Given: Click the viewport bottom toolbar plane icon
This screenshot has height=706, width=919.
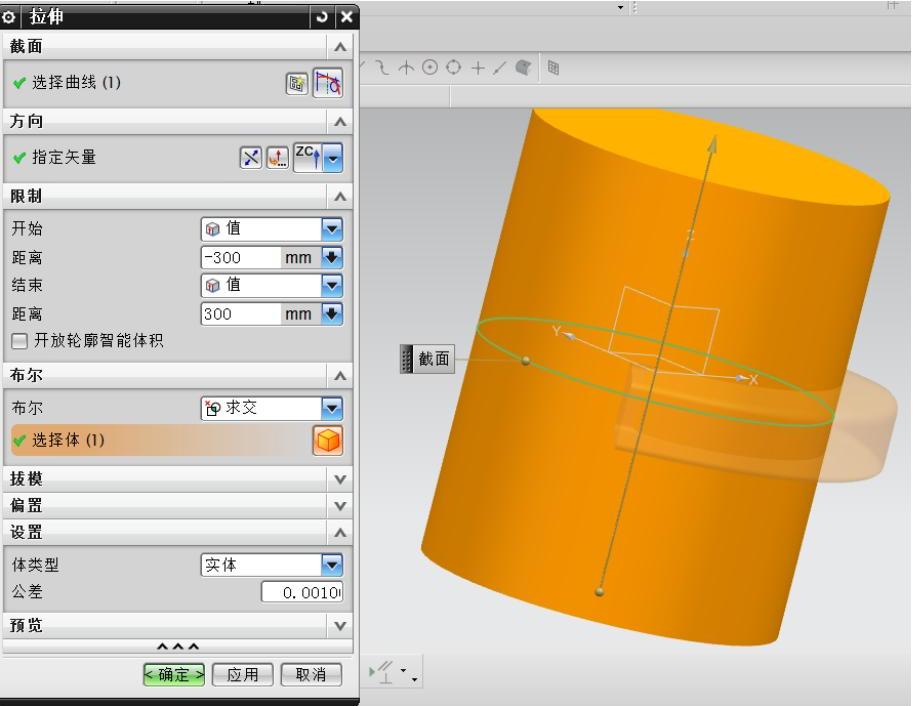Looking at the screenshot, I should click(382, 672).
